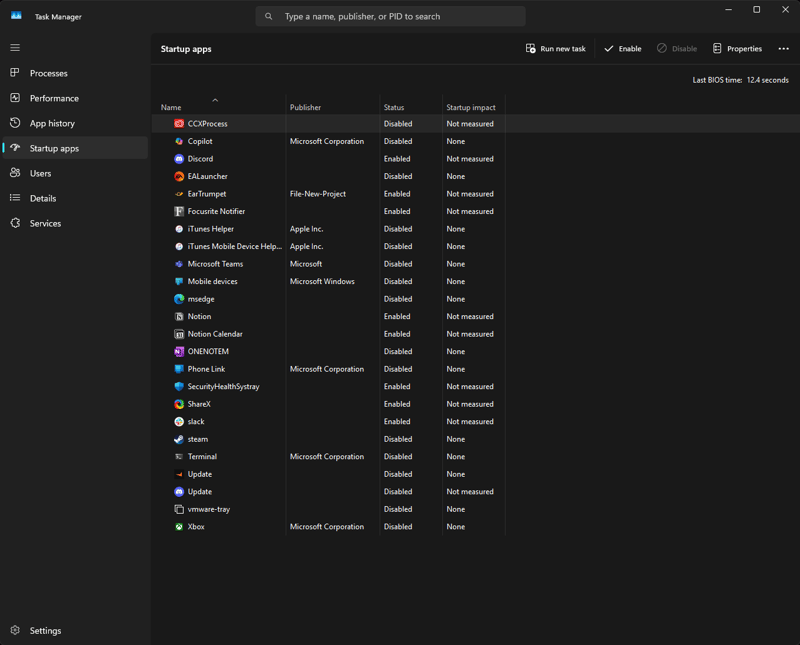Toggle the hamburger navigation menu

point(15,47)
